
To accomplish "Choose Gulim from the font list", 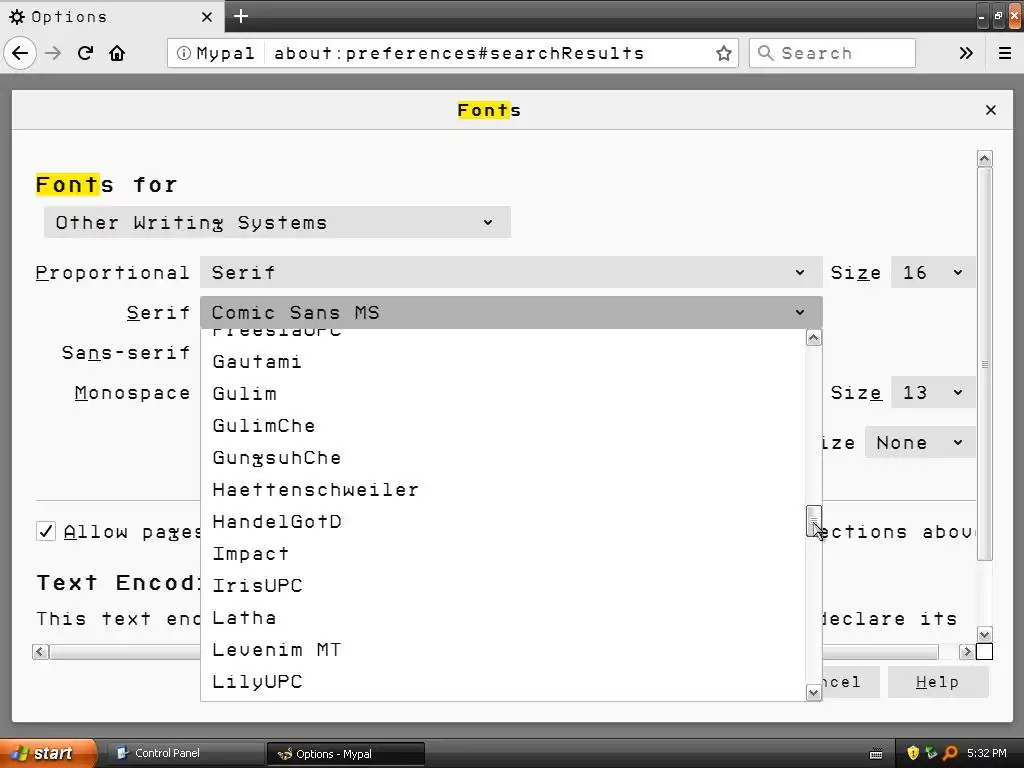I will [x=503, y=394].
